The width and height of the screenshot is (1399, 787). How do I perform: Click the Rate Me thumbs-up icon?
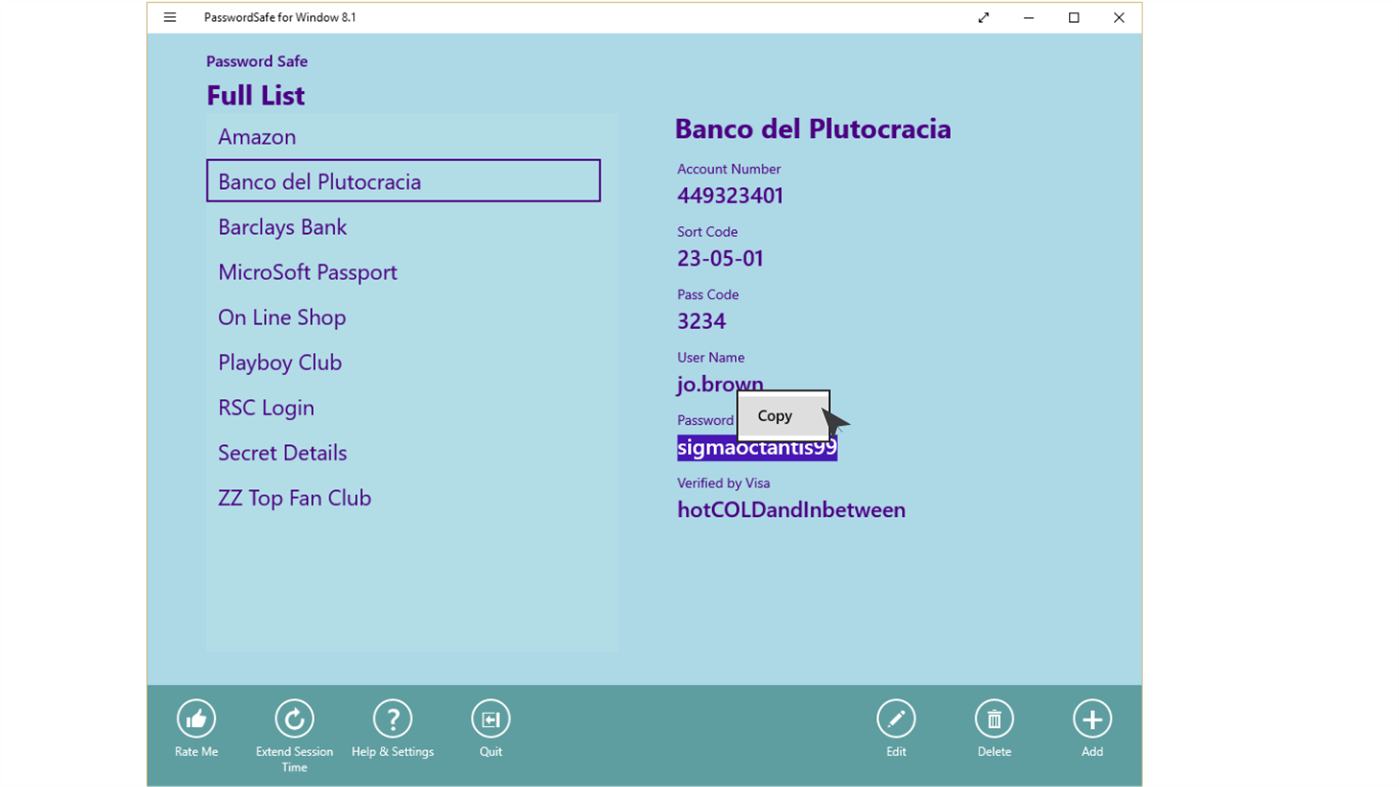coord(196,717)
